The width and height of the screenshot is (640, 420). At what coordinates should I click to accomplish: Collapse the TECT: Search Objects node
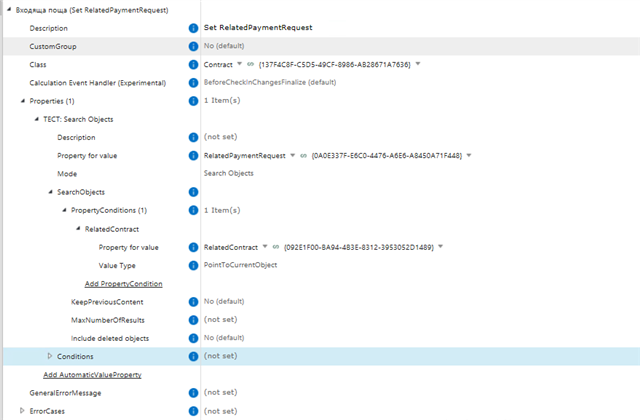click(x=36, y=119)
